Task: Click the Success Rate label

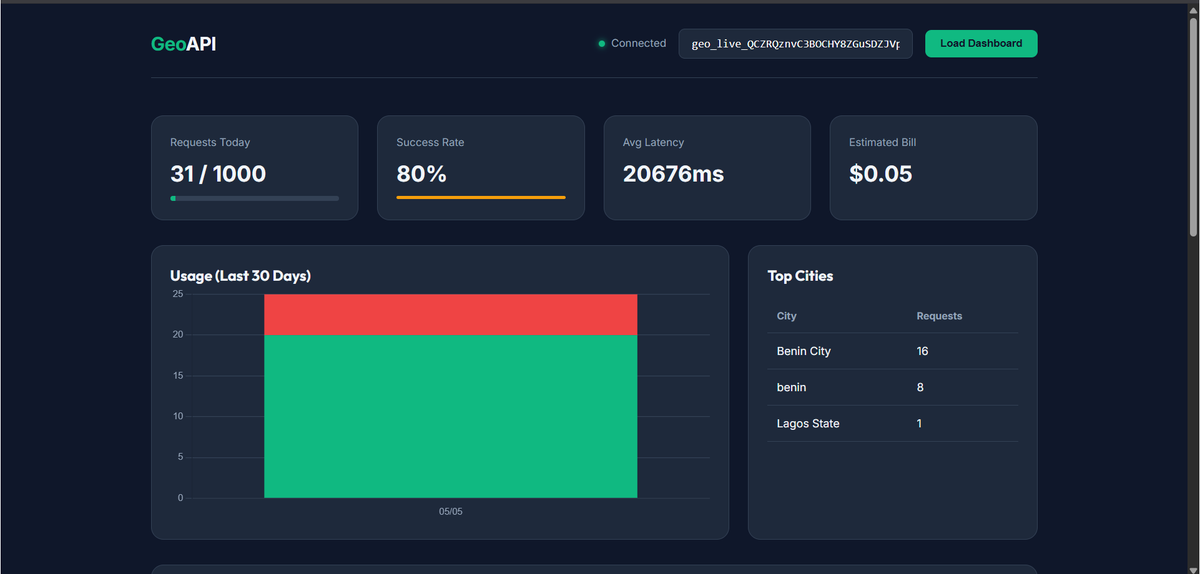Action: (x=430, y=142)
